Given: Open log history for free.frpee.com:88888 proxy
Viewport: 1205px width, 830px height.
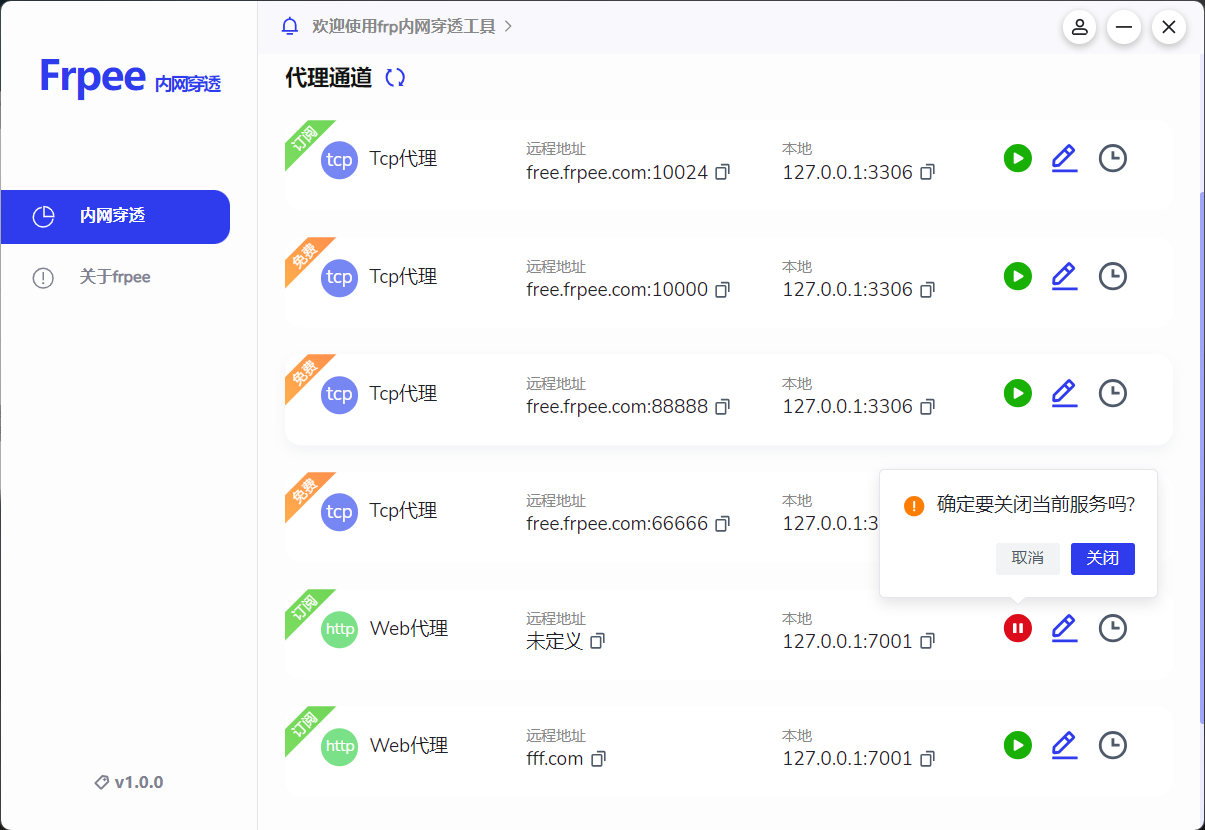Looking at the screenshot, I should 1112,393.
